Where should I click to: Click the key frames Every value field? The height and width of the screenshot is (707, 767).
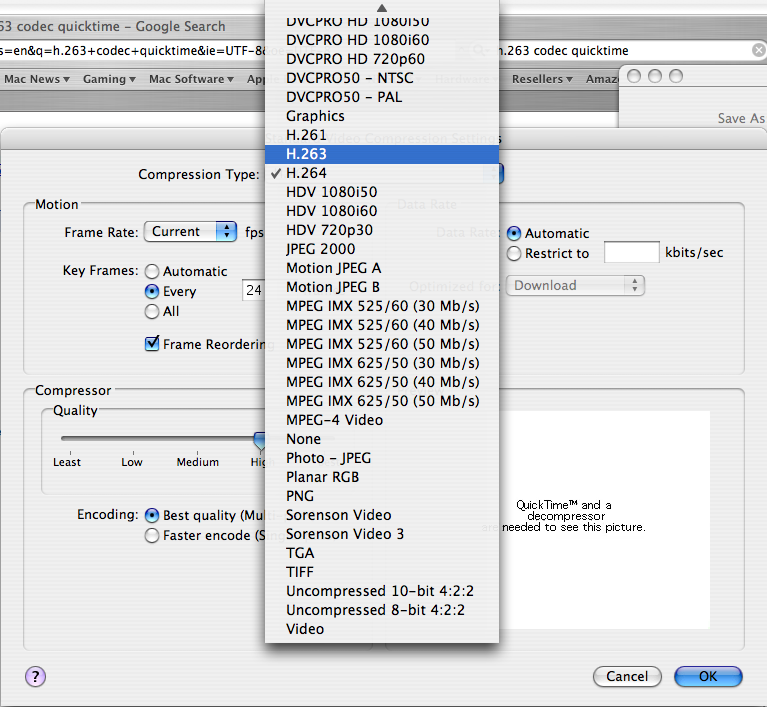(x=254, y=290)
